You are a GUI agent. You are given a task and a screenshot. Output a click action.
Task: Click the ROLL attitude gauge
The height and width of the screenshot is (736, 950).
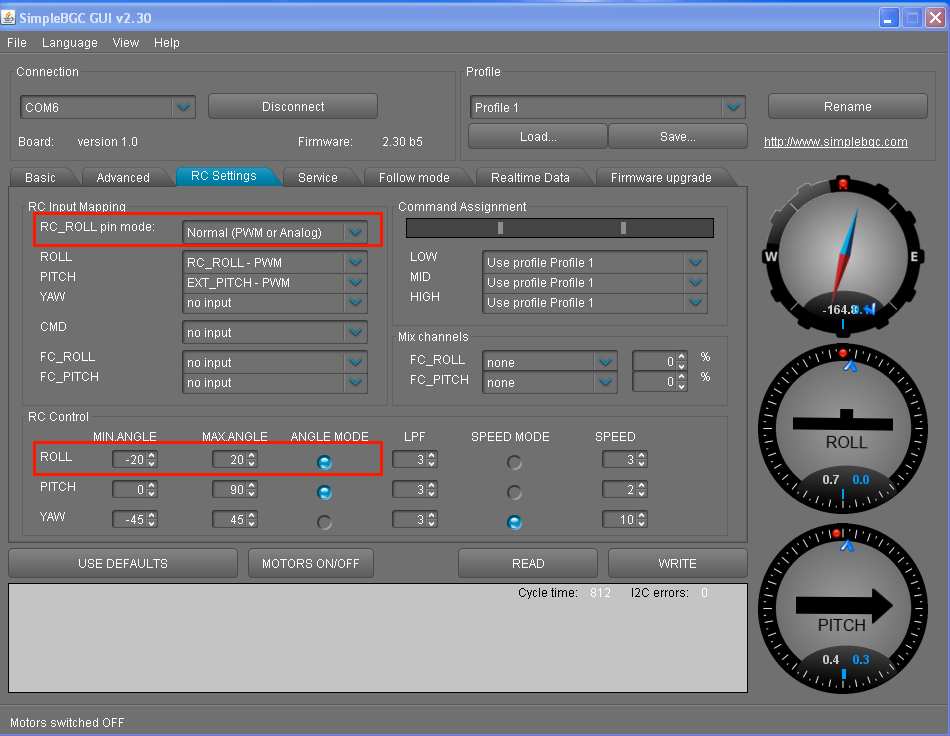(843, 428)
